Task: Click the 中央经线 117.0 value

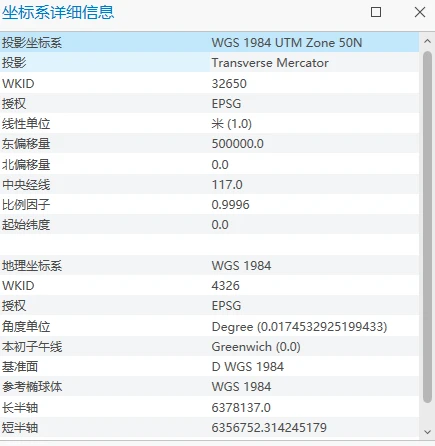Action: (x=227, y=184)
